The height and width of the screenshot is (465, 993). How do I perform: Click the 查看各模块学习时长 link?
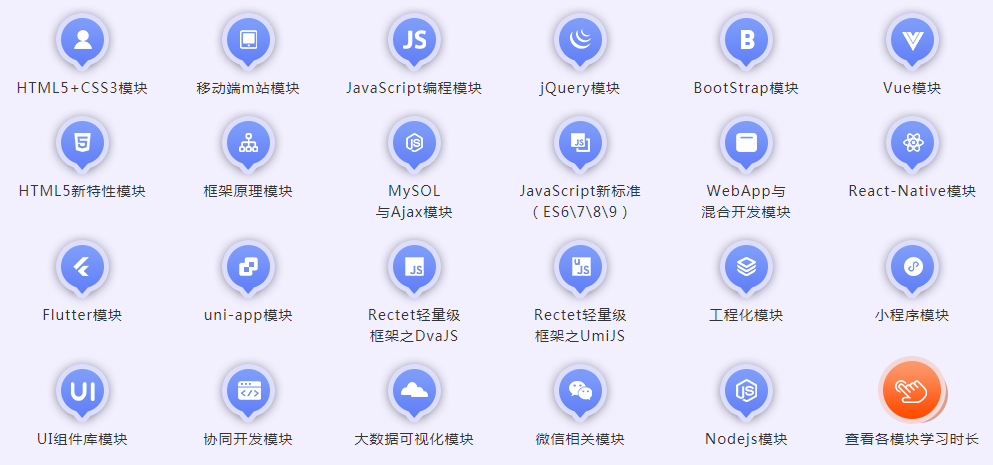pos(912,439)
